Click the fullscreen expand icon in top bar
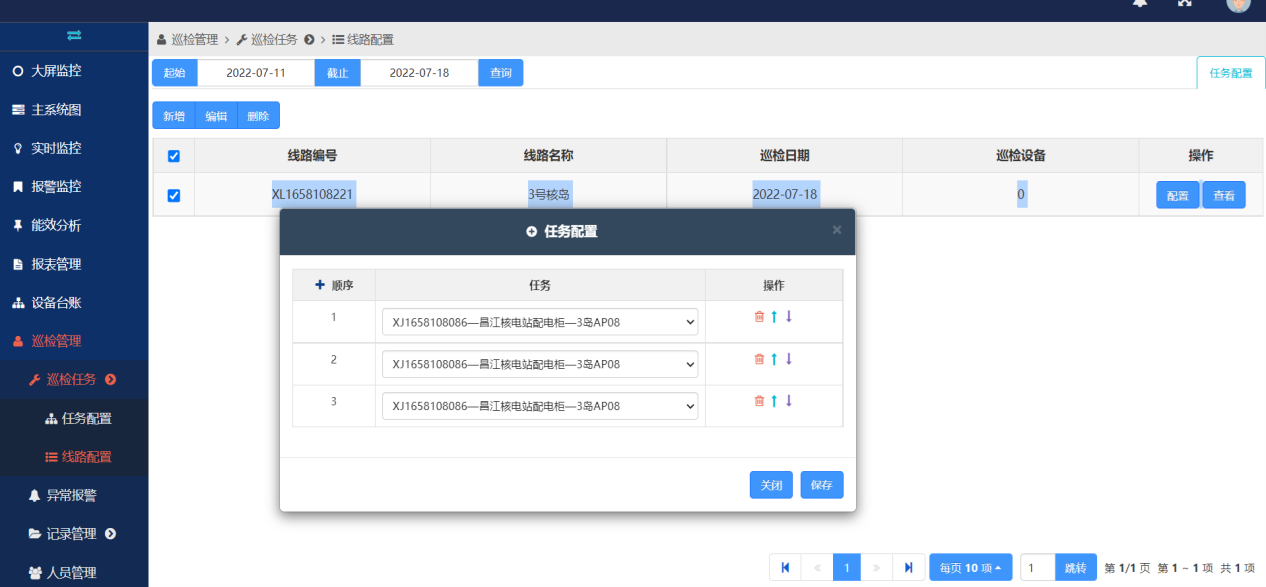 1184,5
